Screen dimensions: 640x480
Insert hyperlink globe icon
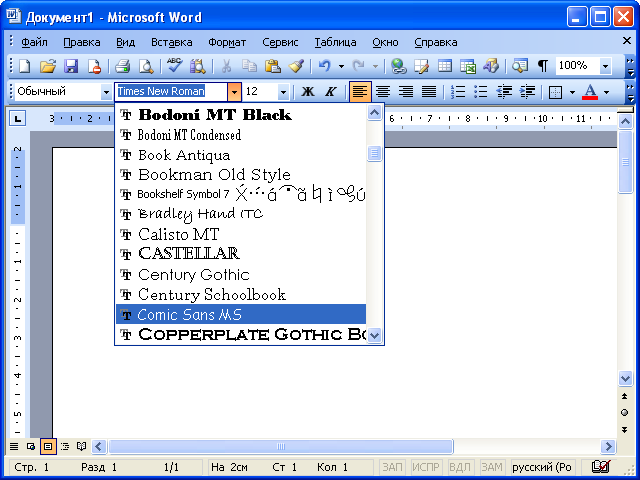point(398,66)
